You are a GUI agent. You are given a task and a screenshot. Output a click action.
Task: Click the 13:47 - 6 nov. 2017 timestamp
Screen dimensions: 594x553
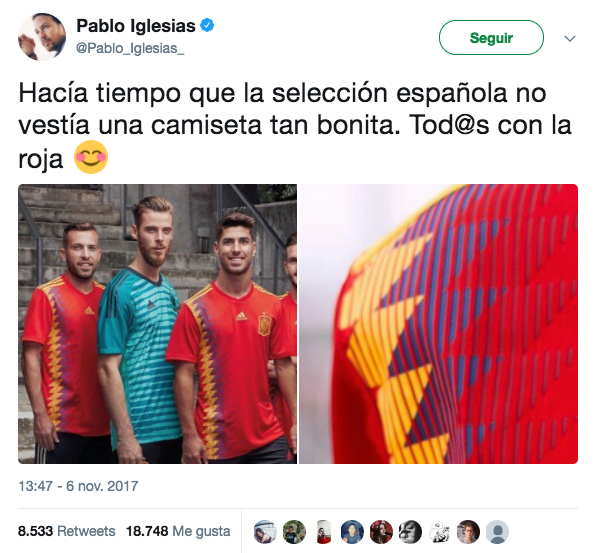(x=78, y=486)
